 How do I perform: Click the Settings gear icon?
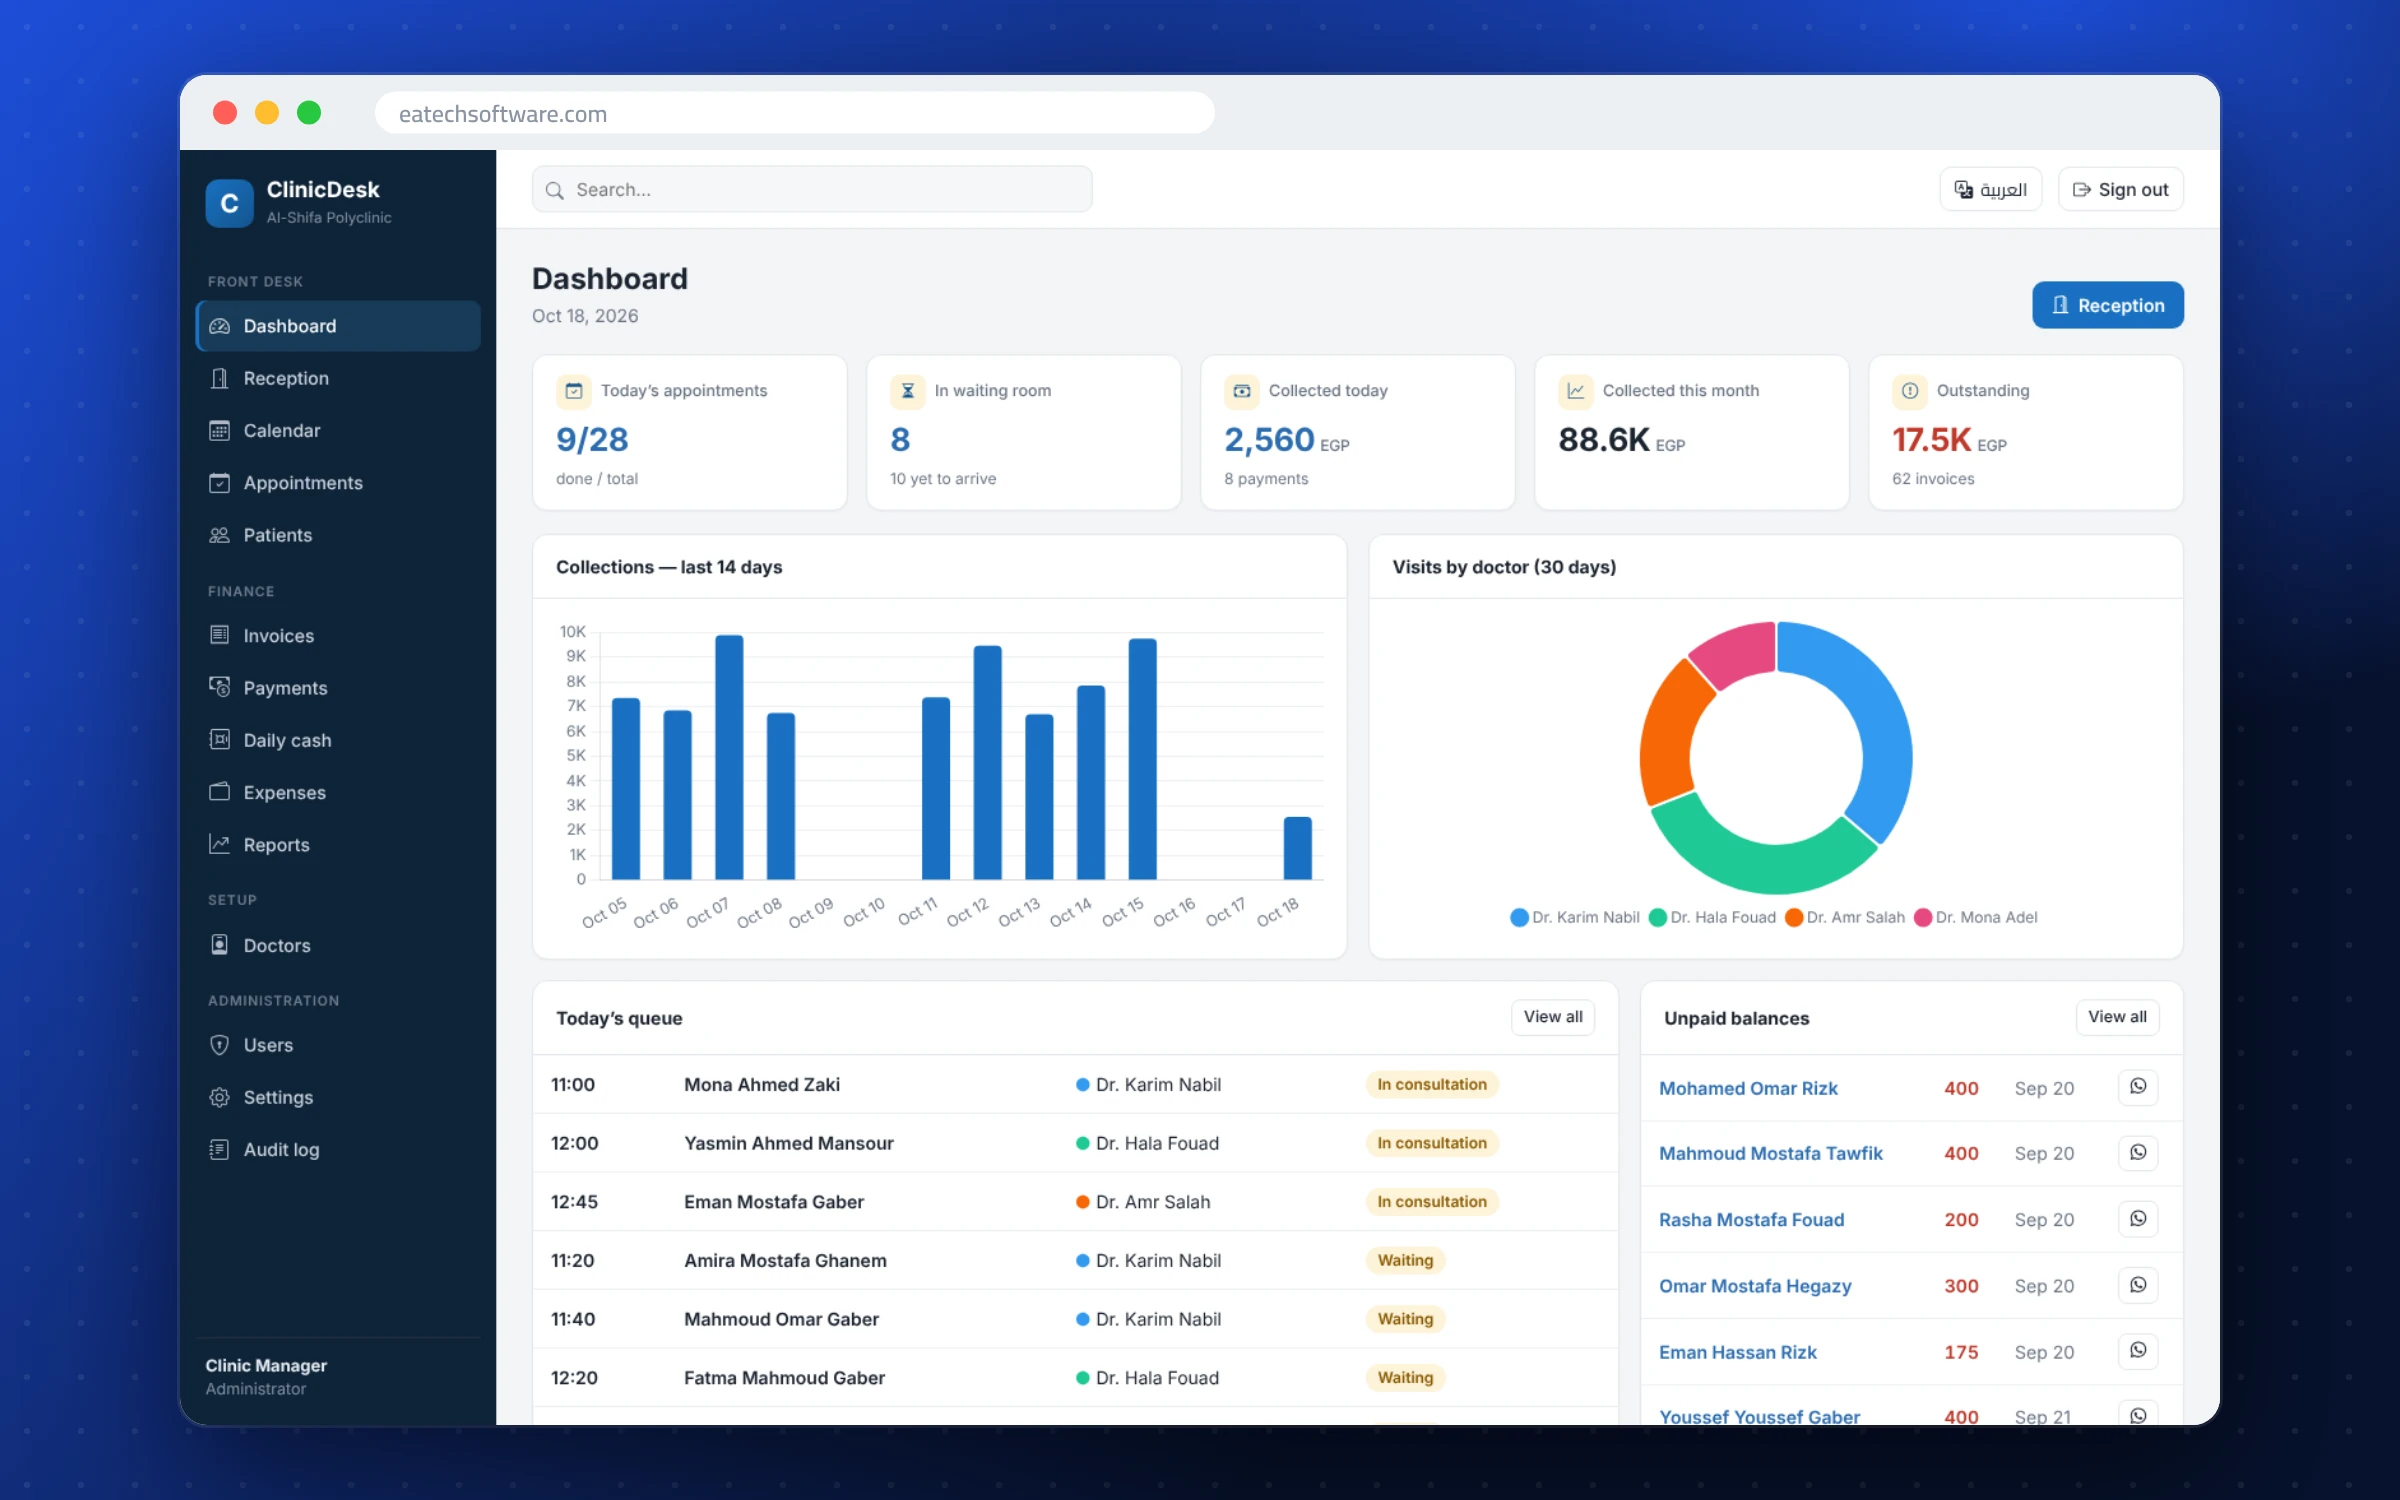pyautogui.click(x=219, y=1097)
